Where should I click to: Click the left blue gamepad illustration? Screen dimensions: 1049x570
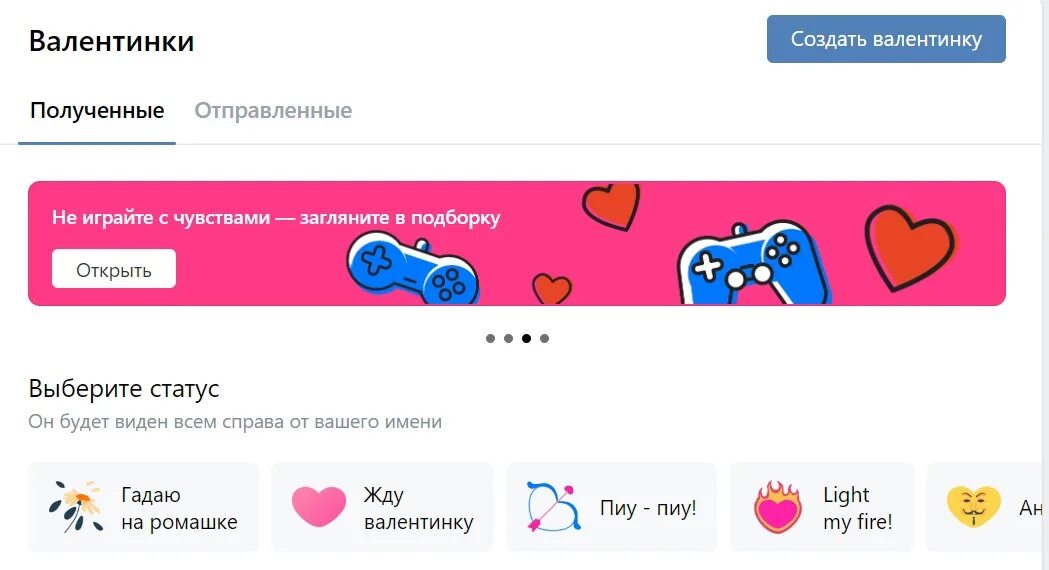tap(412, 268)
